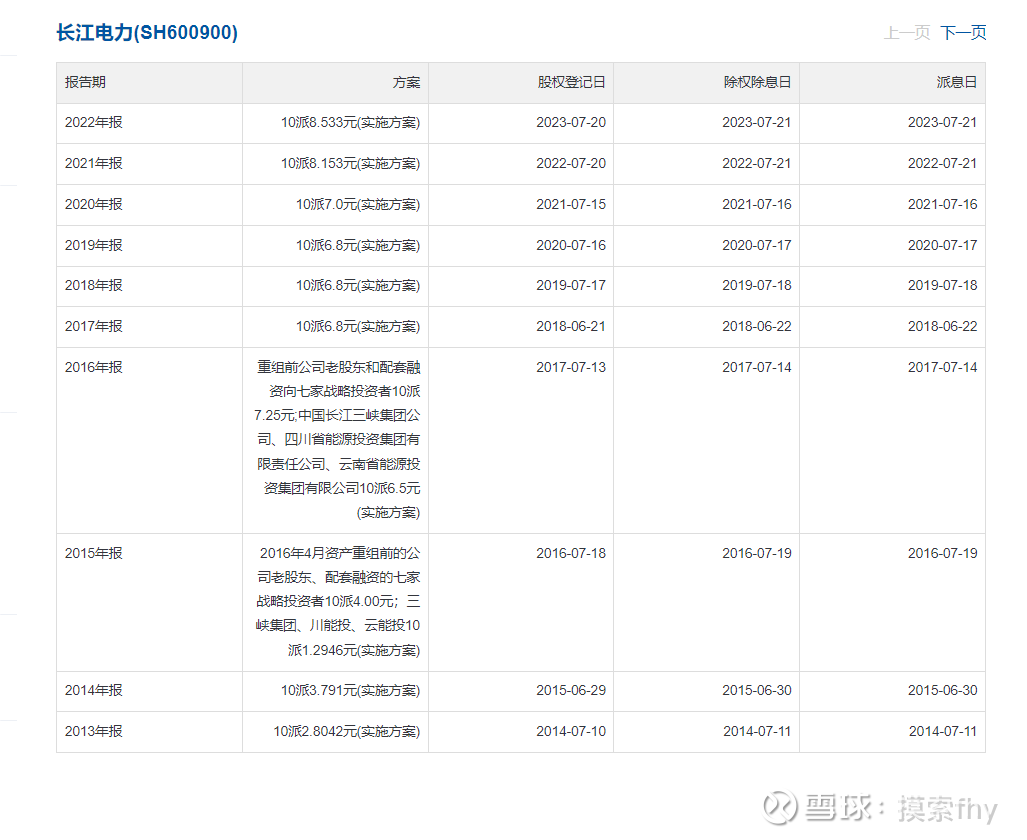Click the 2015年报 plan description starting 2016年4月
This screenshot has width=1027, height=840.
338,601
